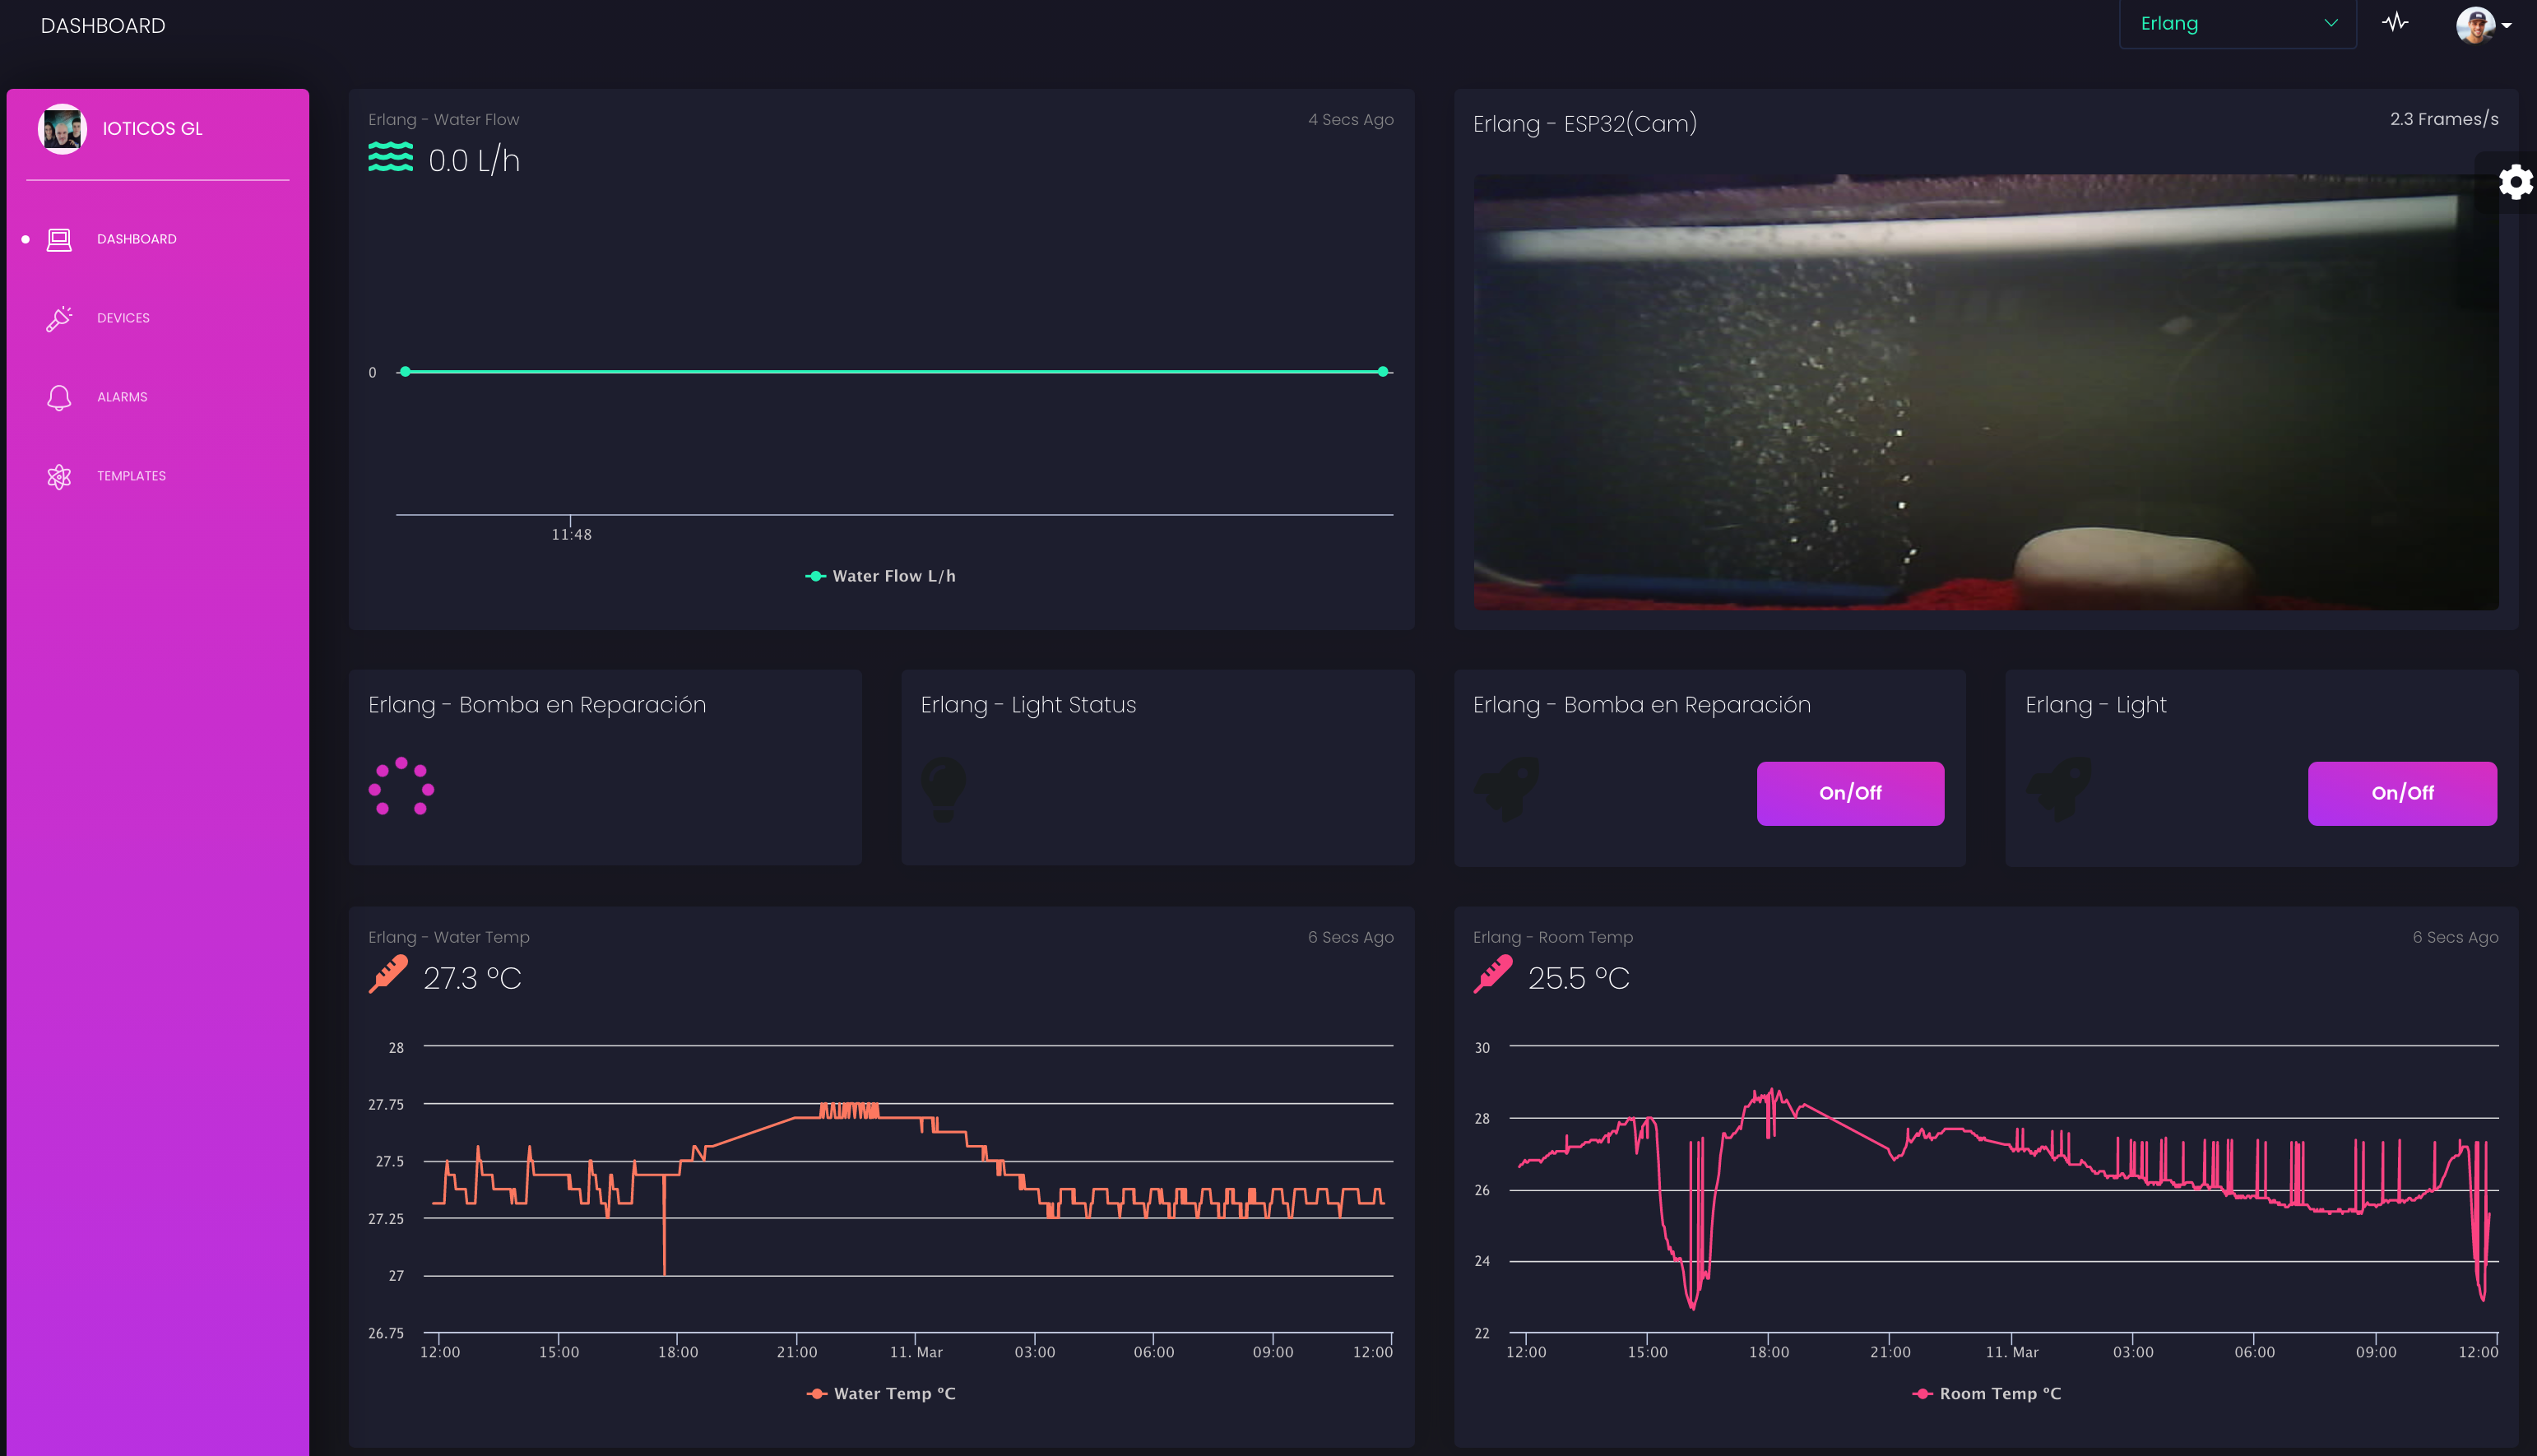This screenshot has width=2537, height=1456.
Task: Go to the Templates menu item
Action: tap(131, 476)
